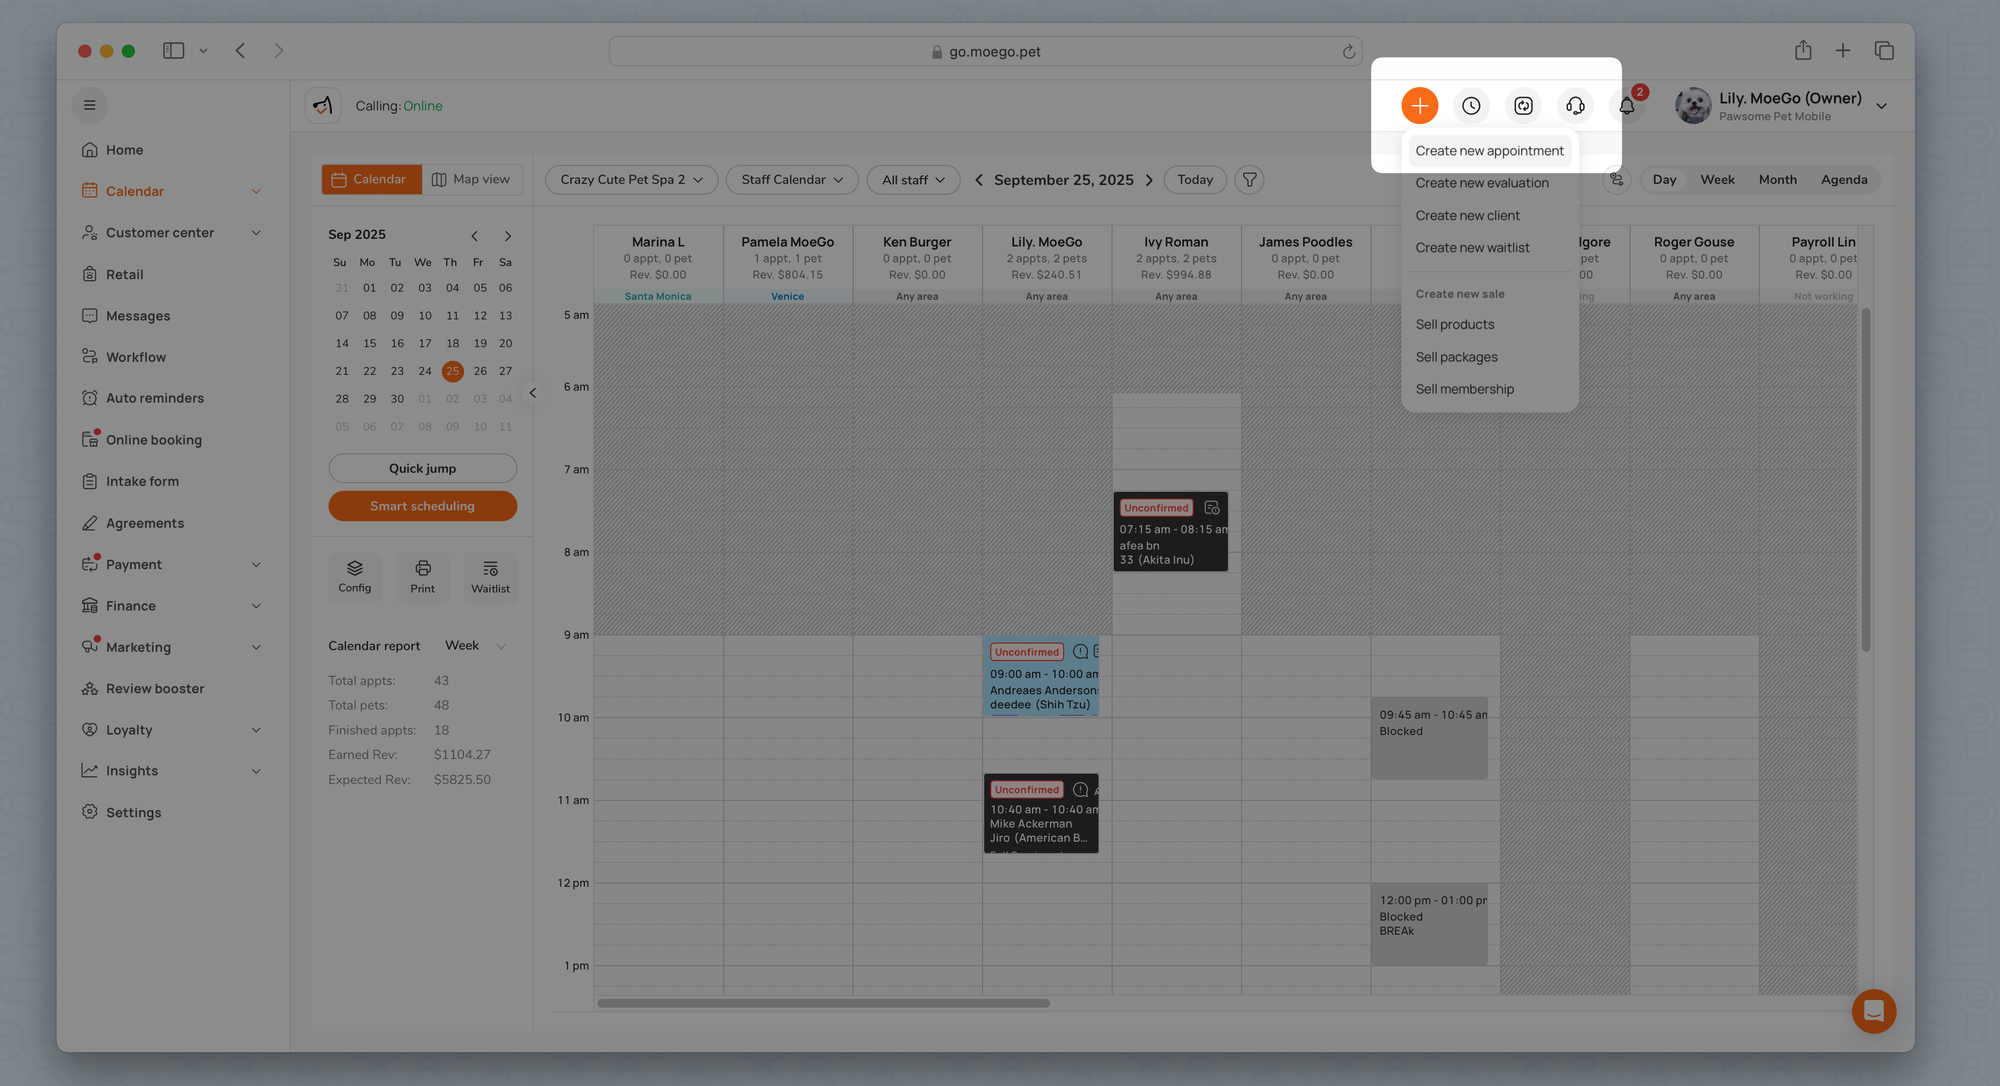2000x1086 pixels.
Task: Click the Smart scheduling button
Action: click(422, 506)
